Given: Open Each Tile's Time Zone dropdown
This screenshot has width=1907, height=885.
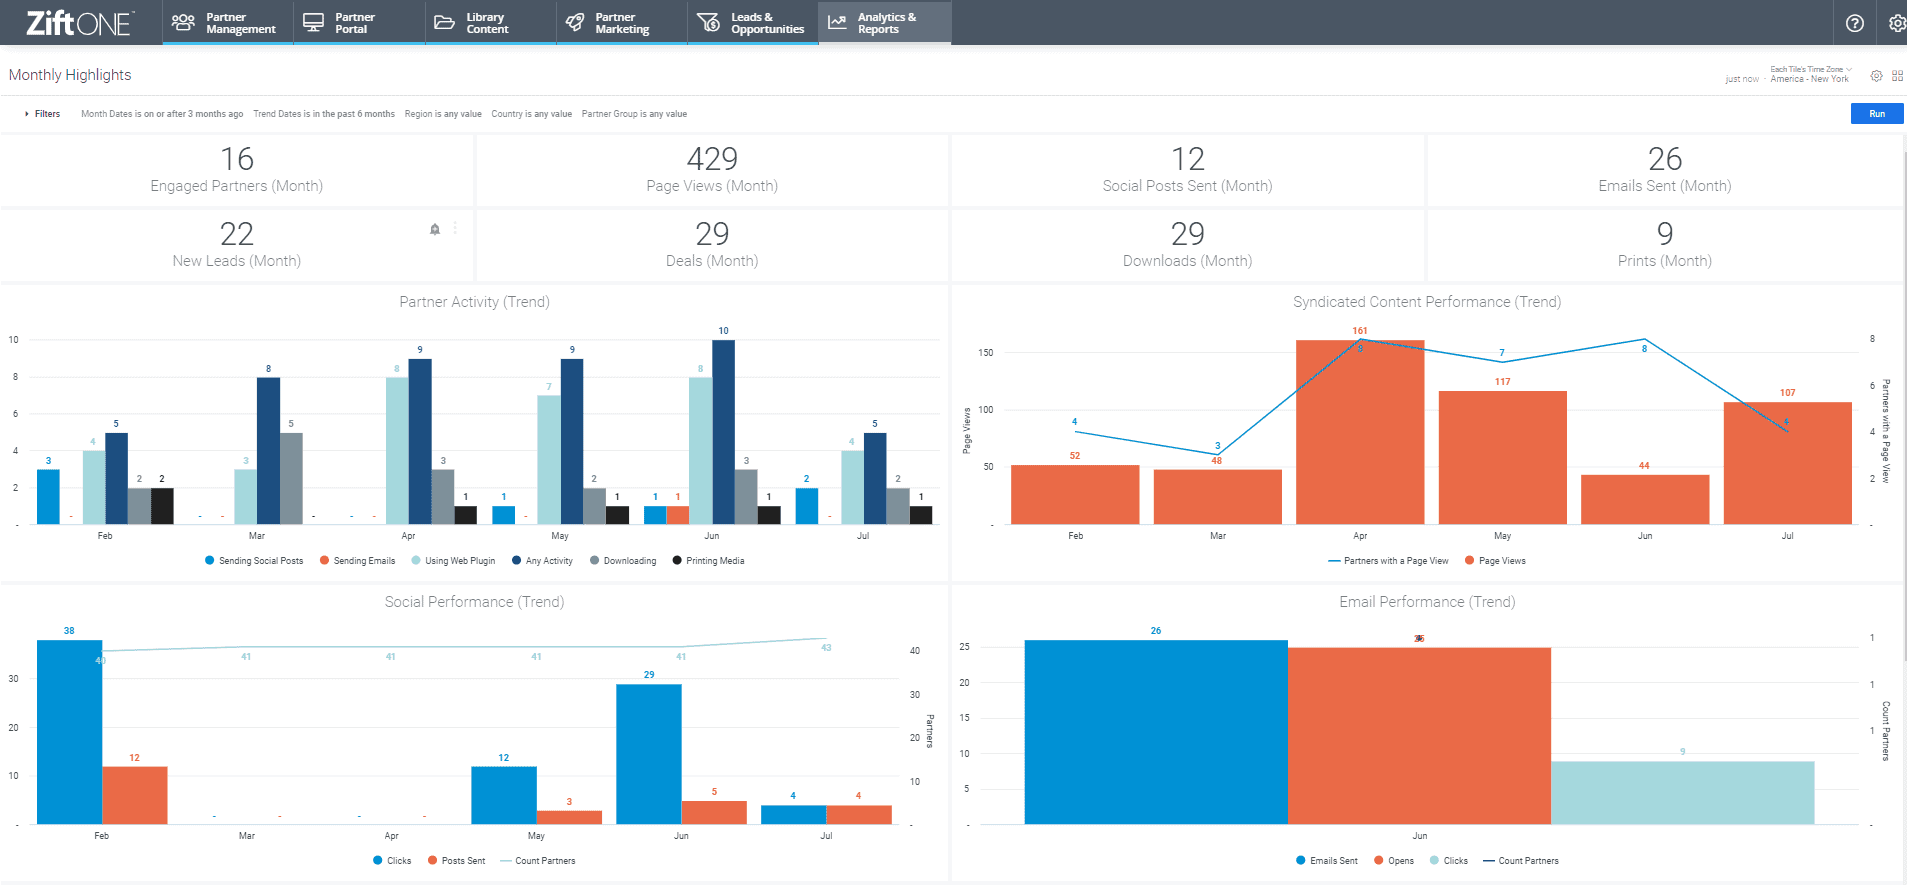Looking at the screenshot, I should coord(1810,69).
